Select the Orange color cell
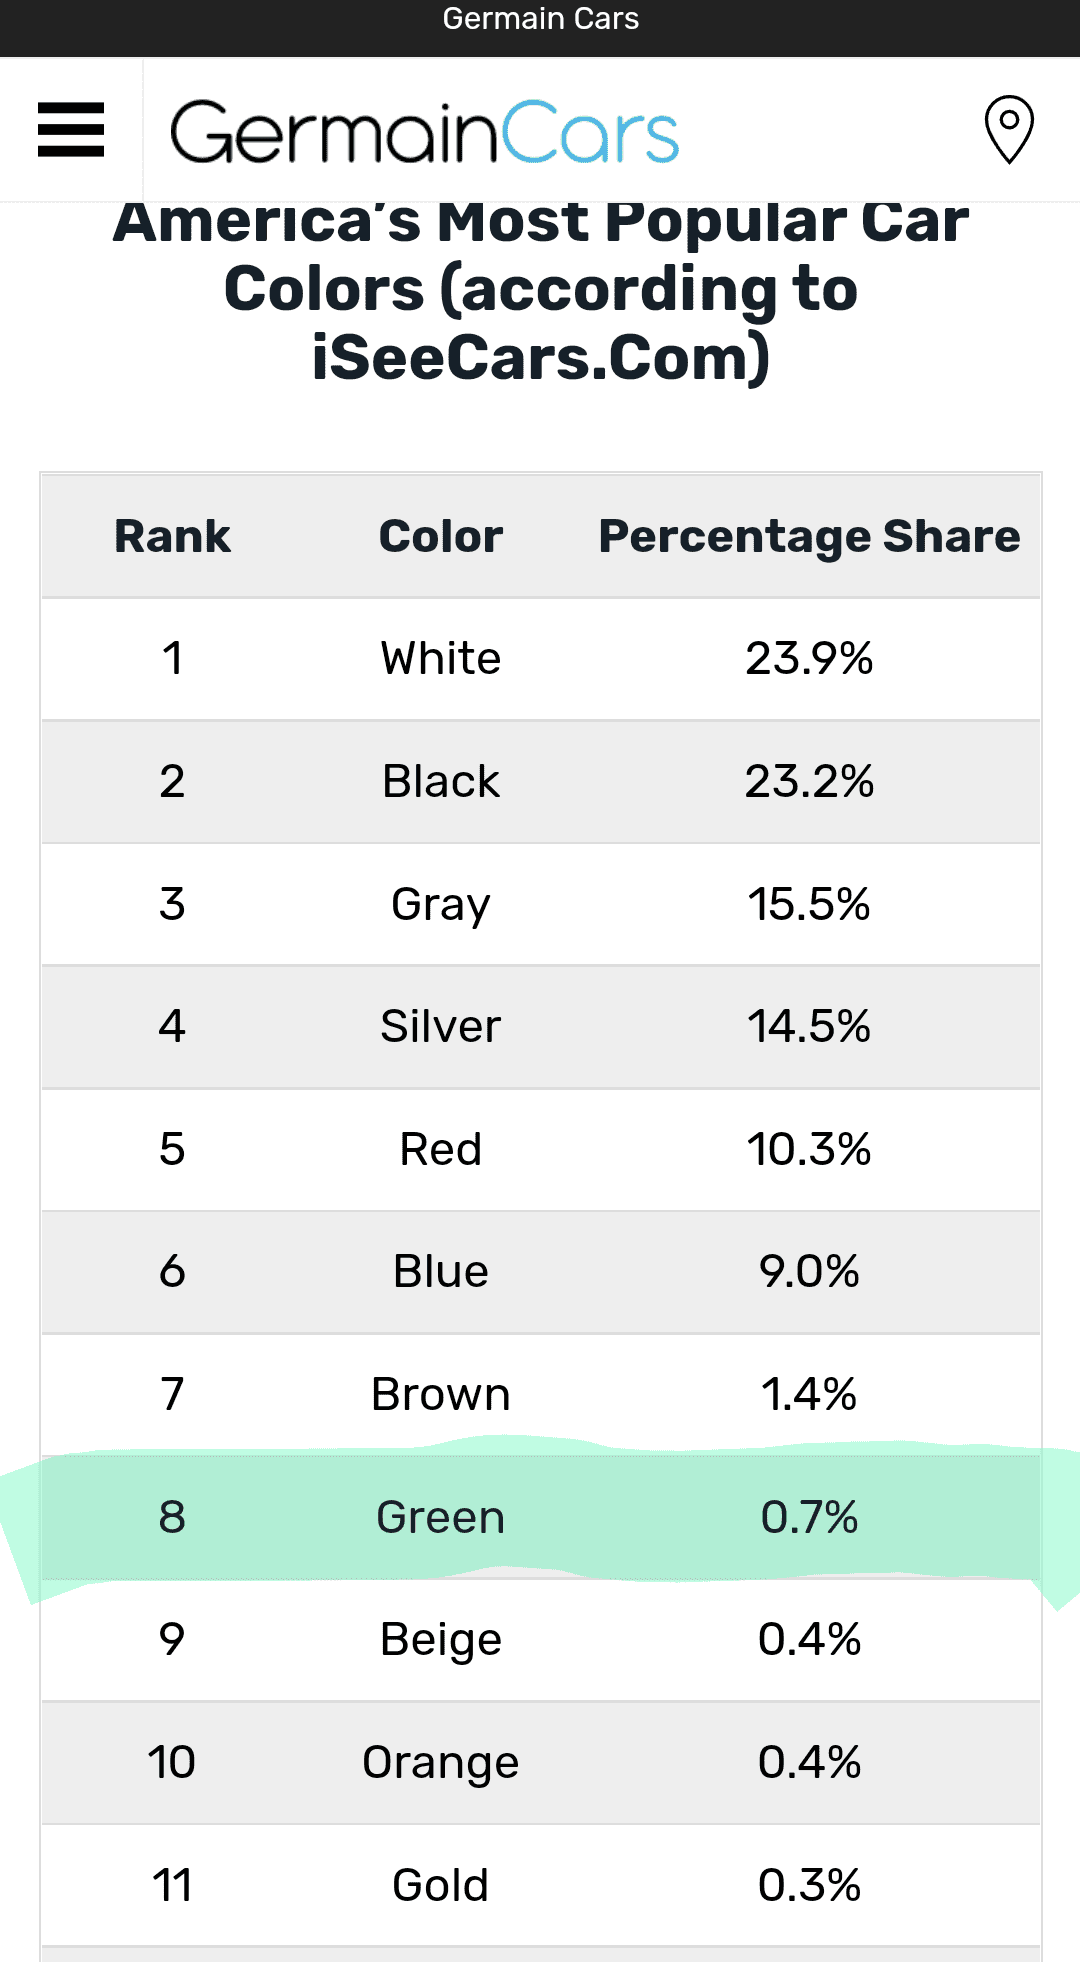Image resolution: width=1080 pixels, height=1962 pixels. click(441, 1762)
